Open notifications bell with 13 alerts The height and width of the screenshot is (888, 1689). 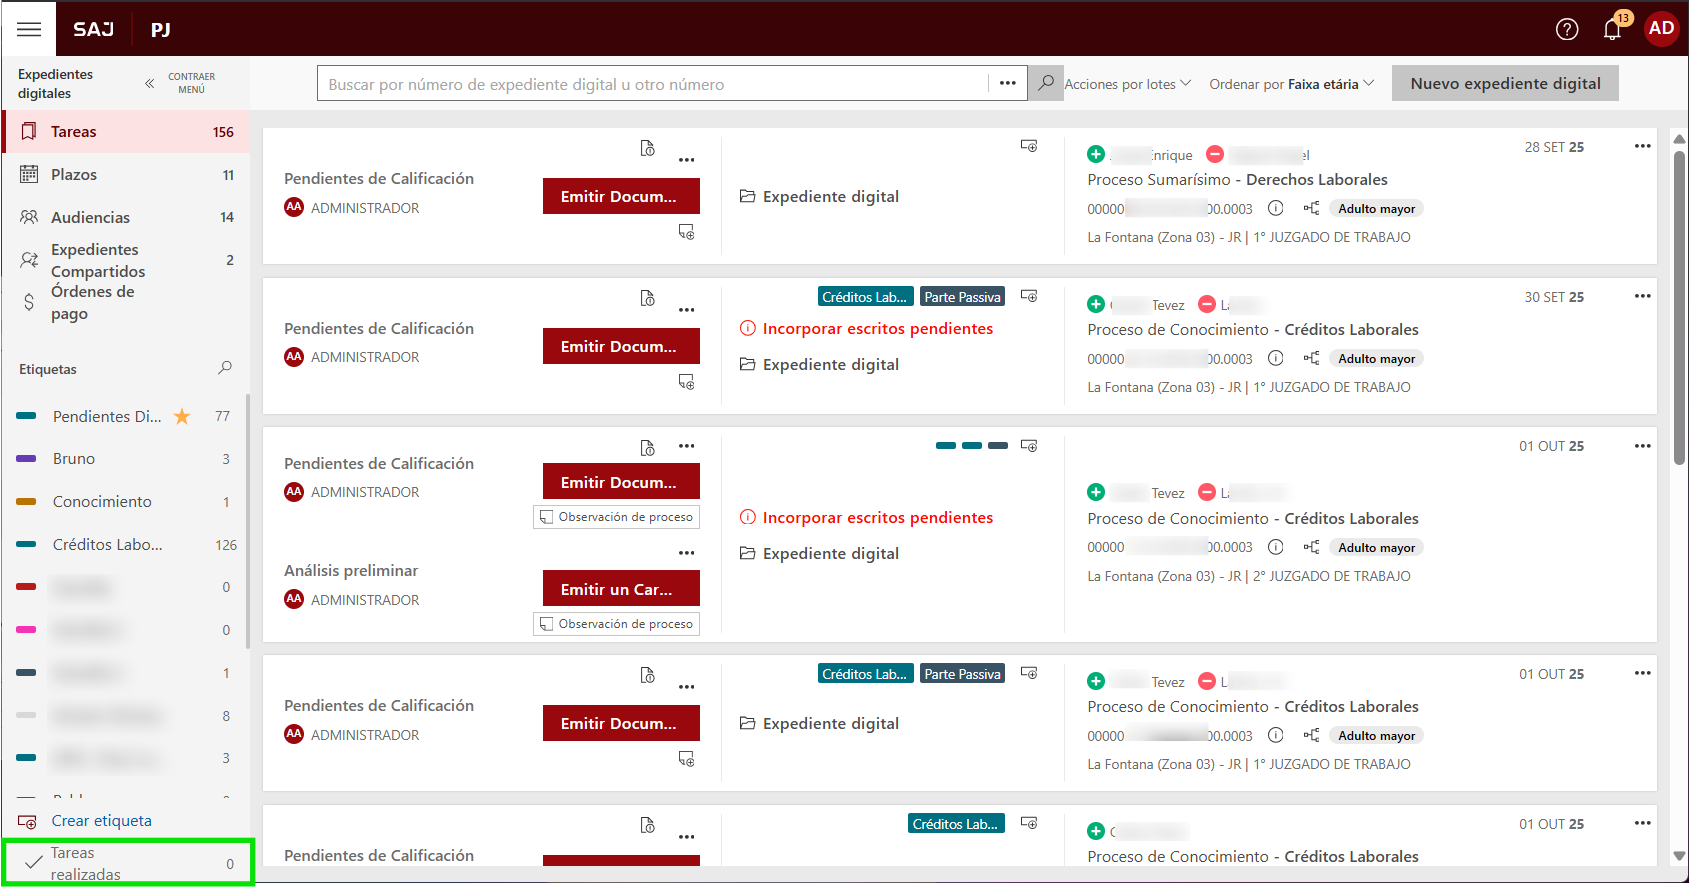(1612, 29)
